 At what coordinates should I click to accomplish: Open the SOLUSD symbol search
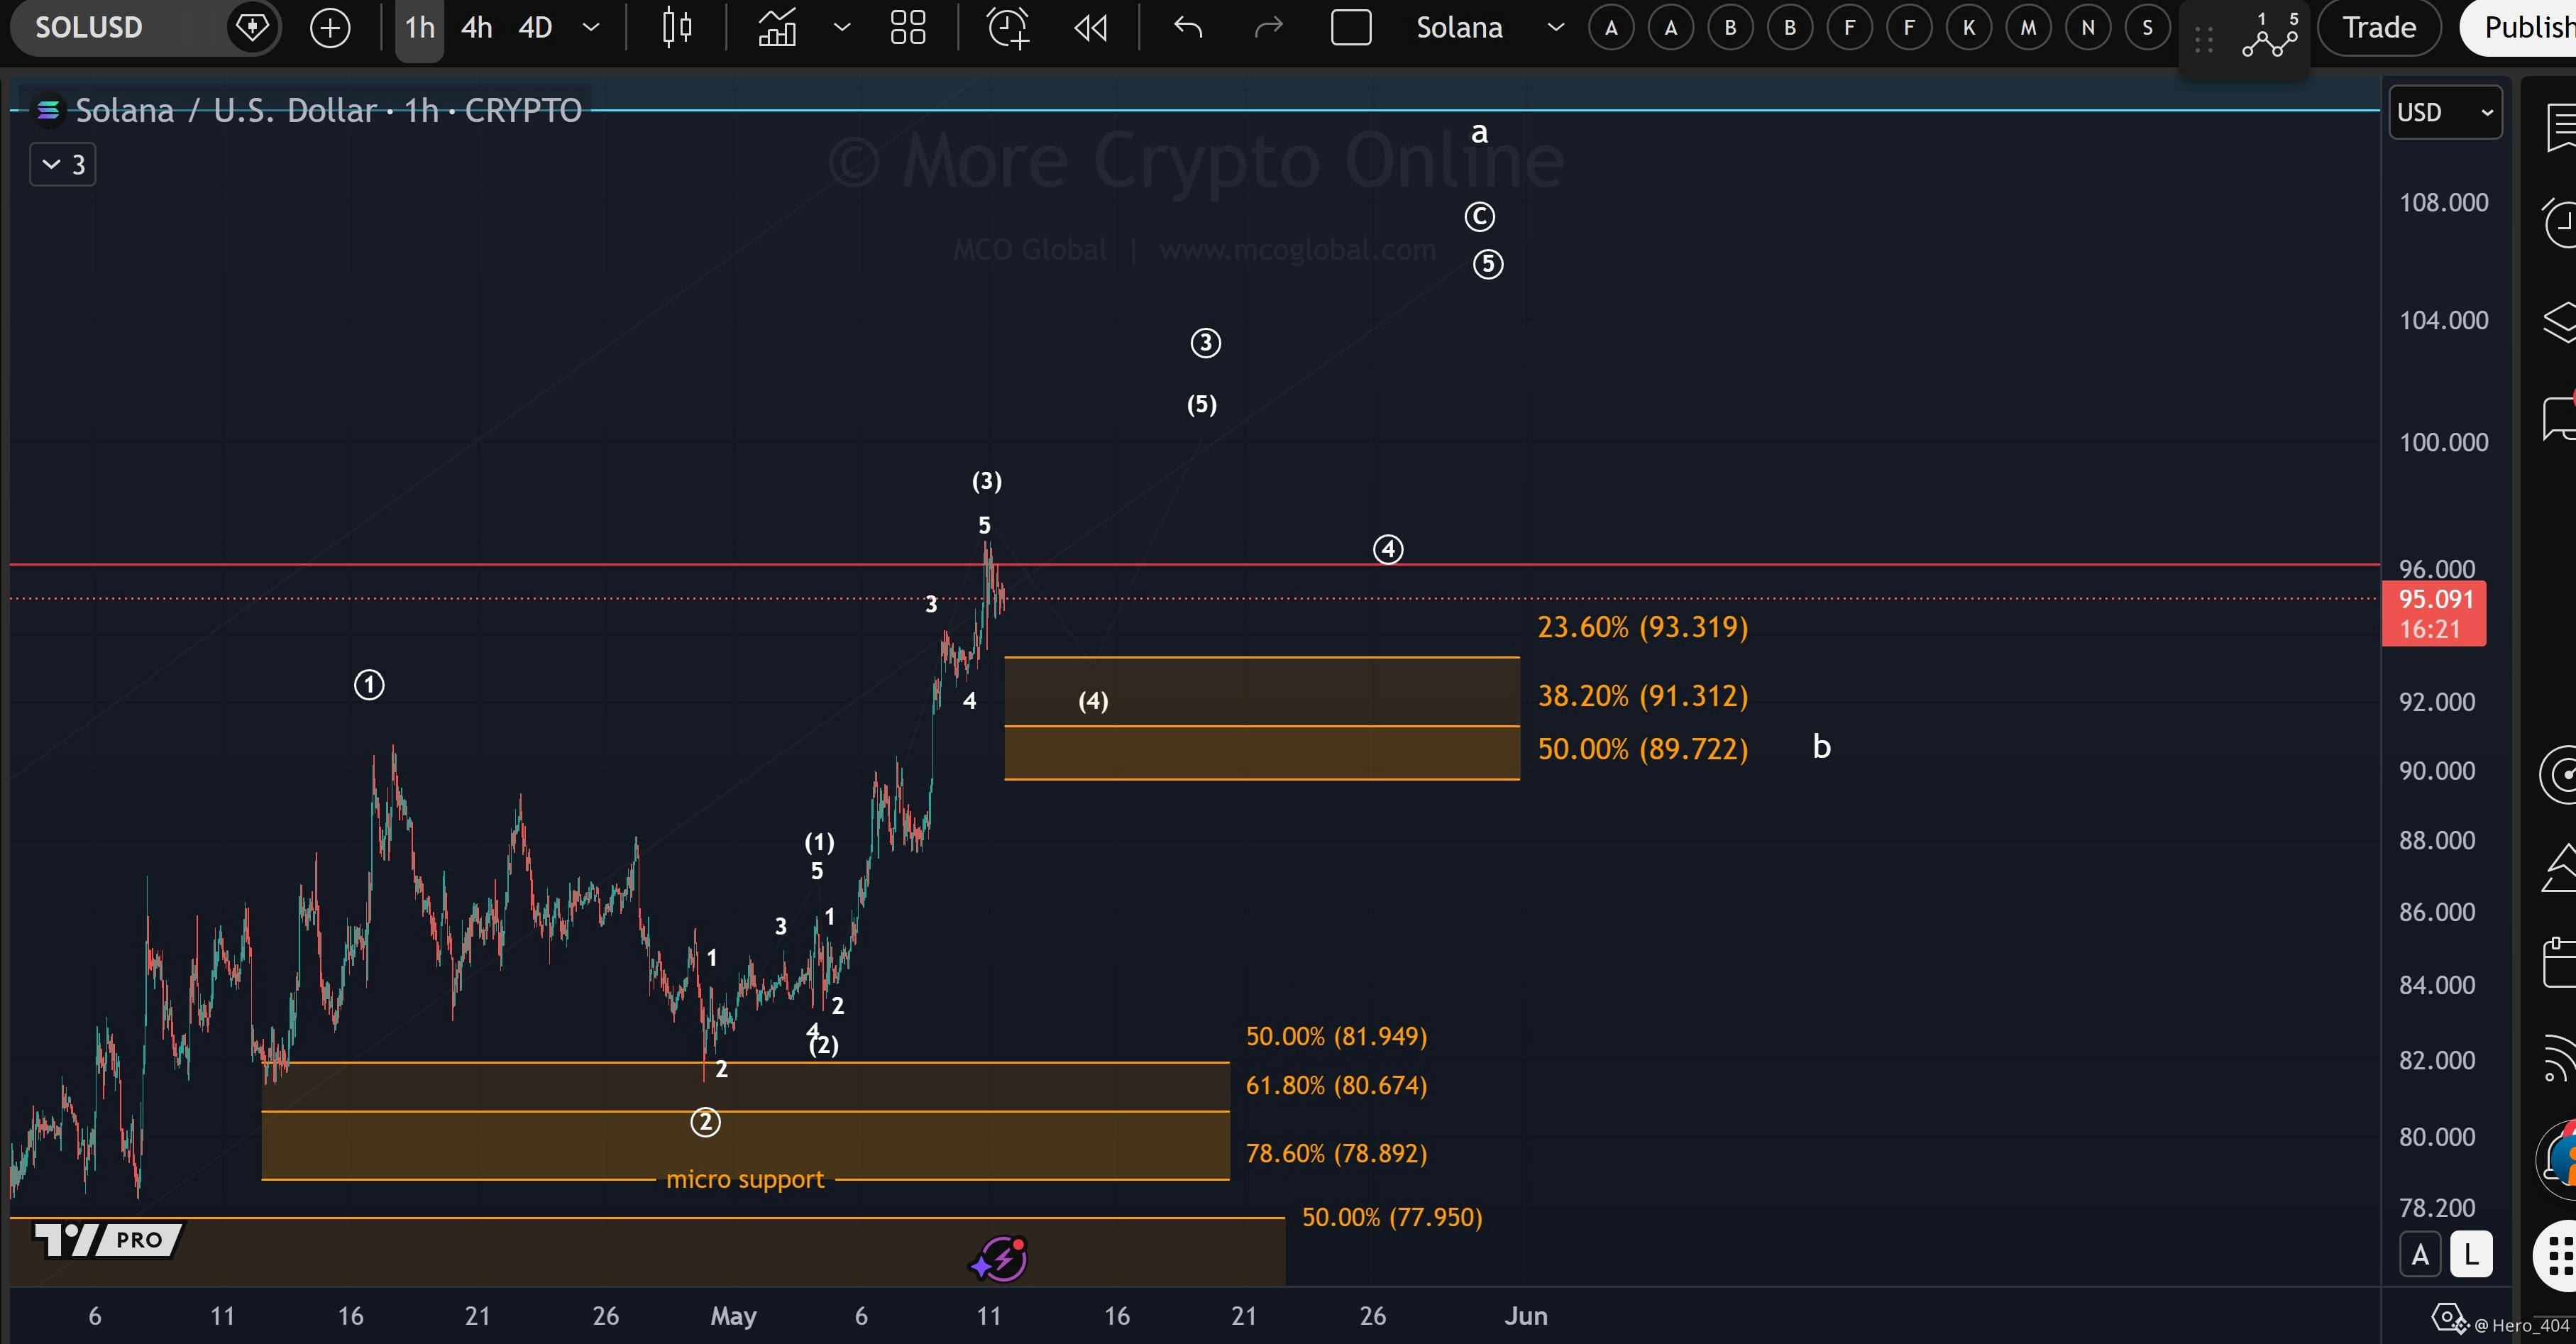(x=90, y=27)
